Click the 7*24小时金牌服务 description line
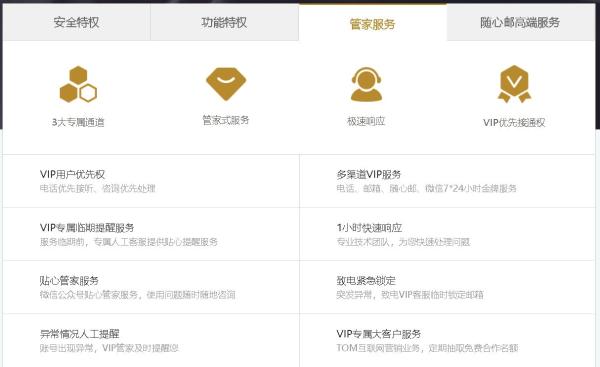 pyautogui.click(x=427, y=188)
